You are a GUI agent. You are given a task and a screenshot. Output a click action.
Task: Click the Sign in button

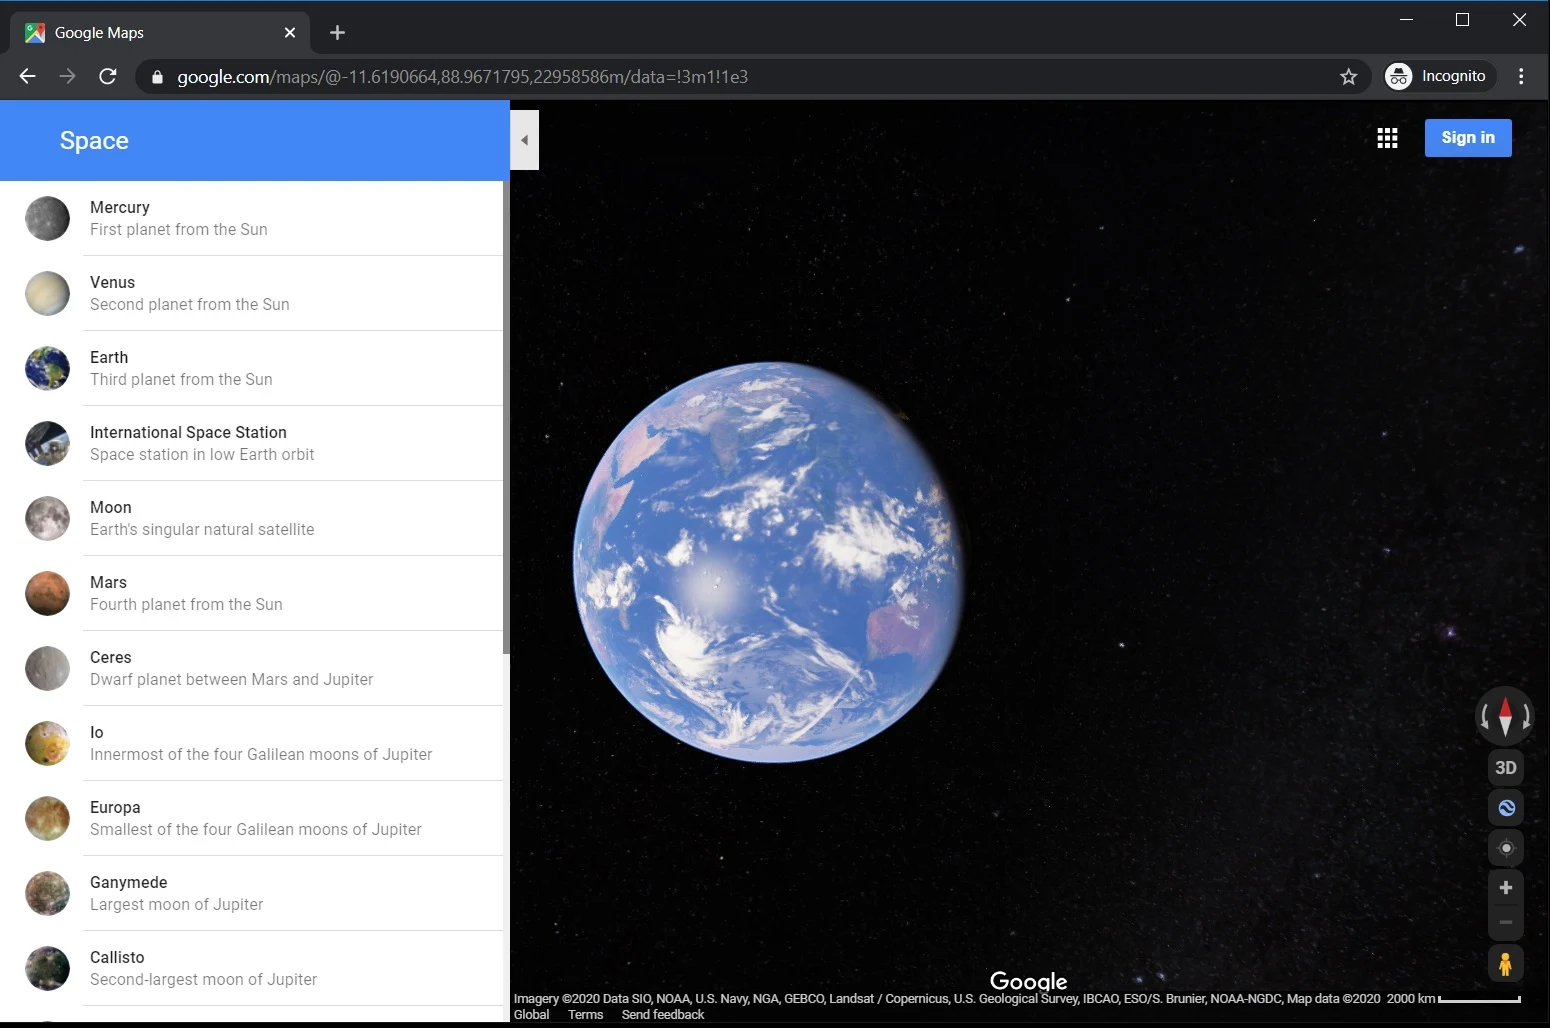pyautogui.click(x=1468, y=137)
